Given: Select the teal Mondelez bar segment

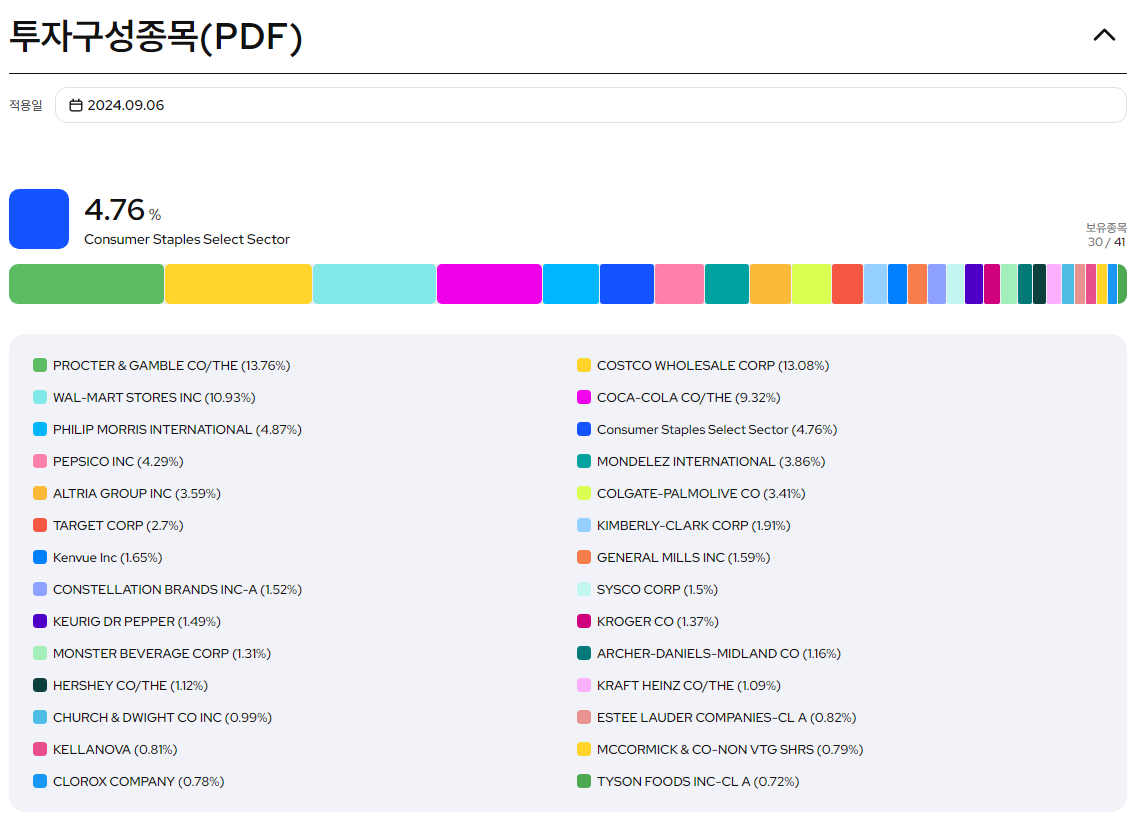Looking at the screenshot, I should (727, 284).
